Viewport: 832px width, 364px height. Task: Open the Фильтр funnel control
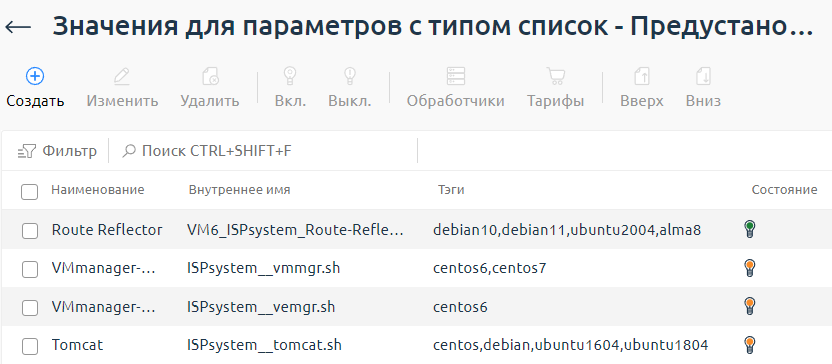coord(57,151)
